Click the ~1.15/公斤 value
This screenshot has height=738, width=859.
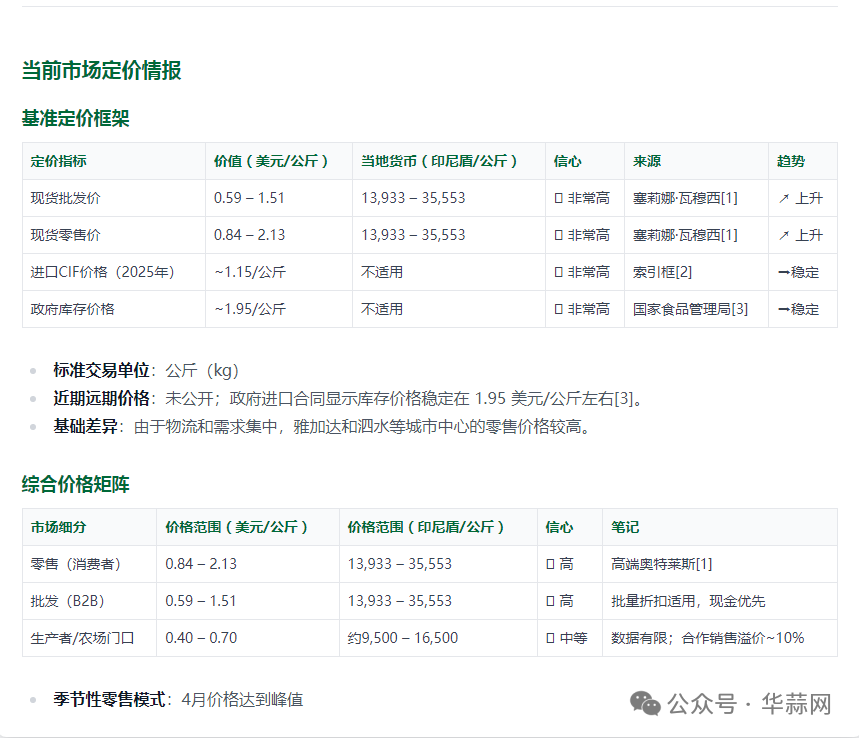[x=250, y=272]
